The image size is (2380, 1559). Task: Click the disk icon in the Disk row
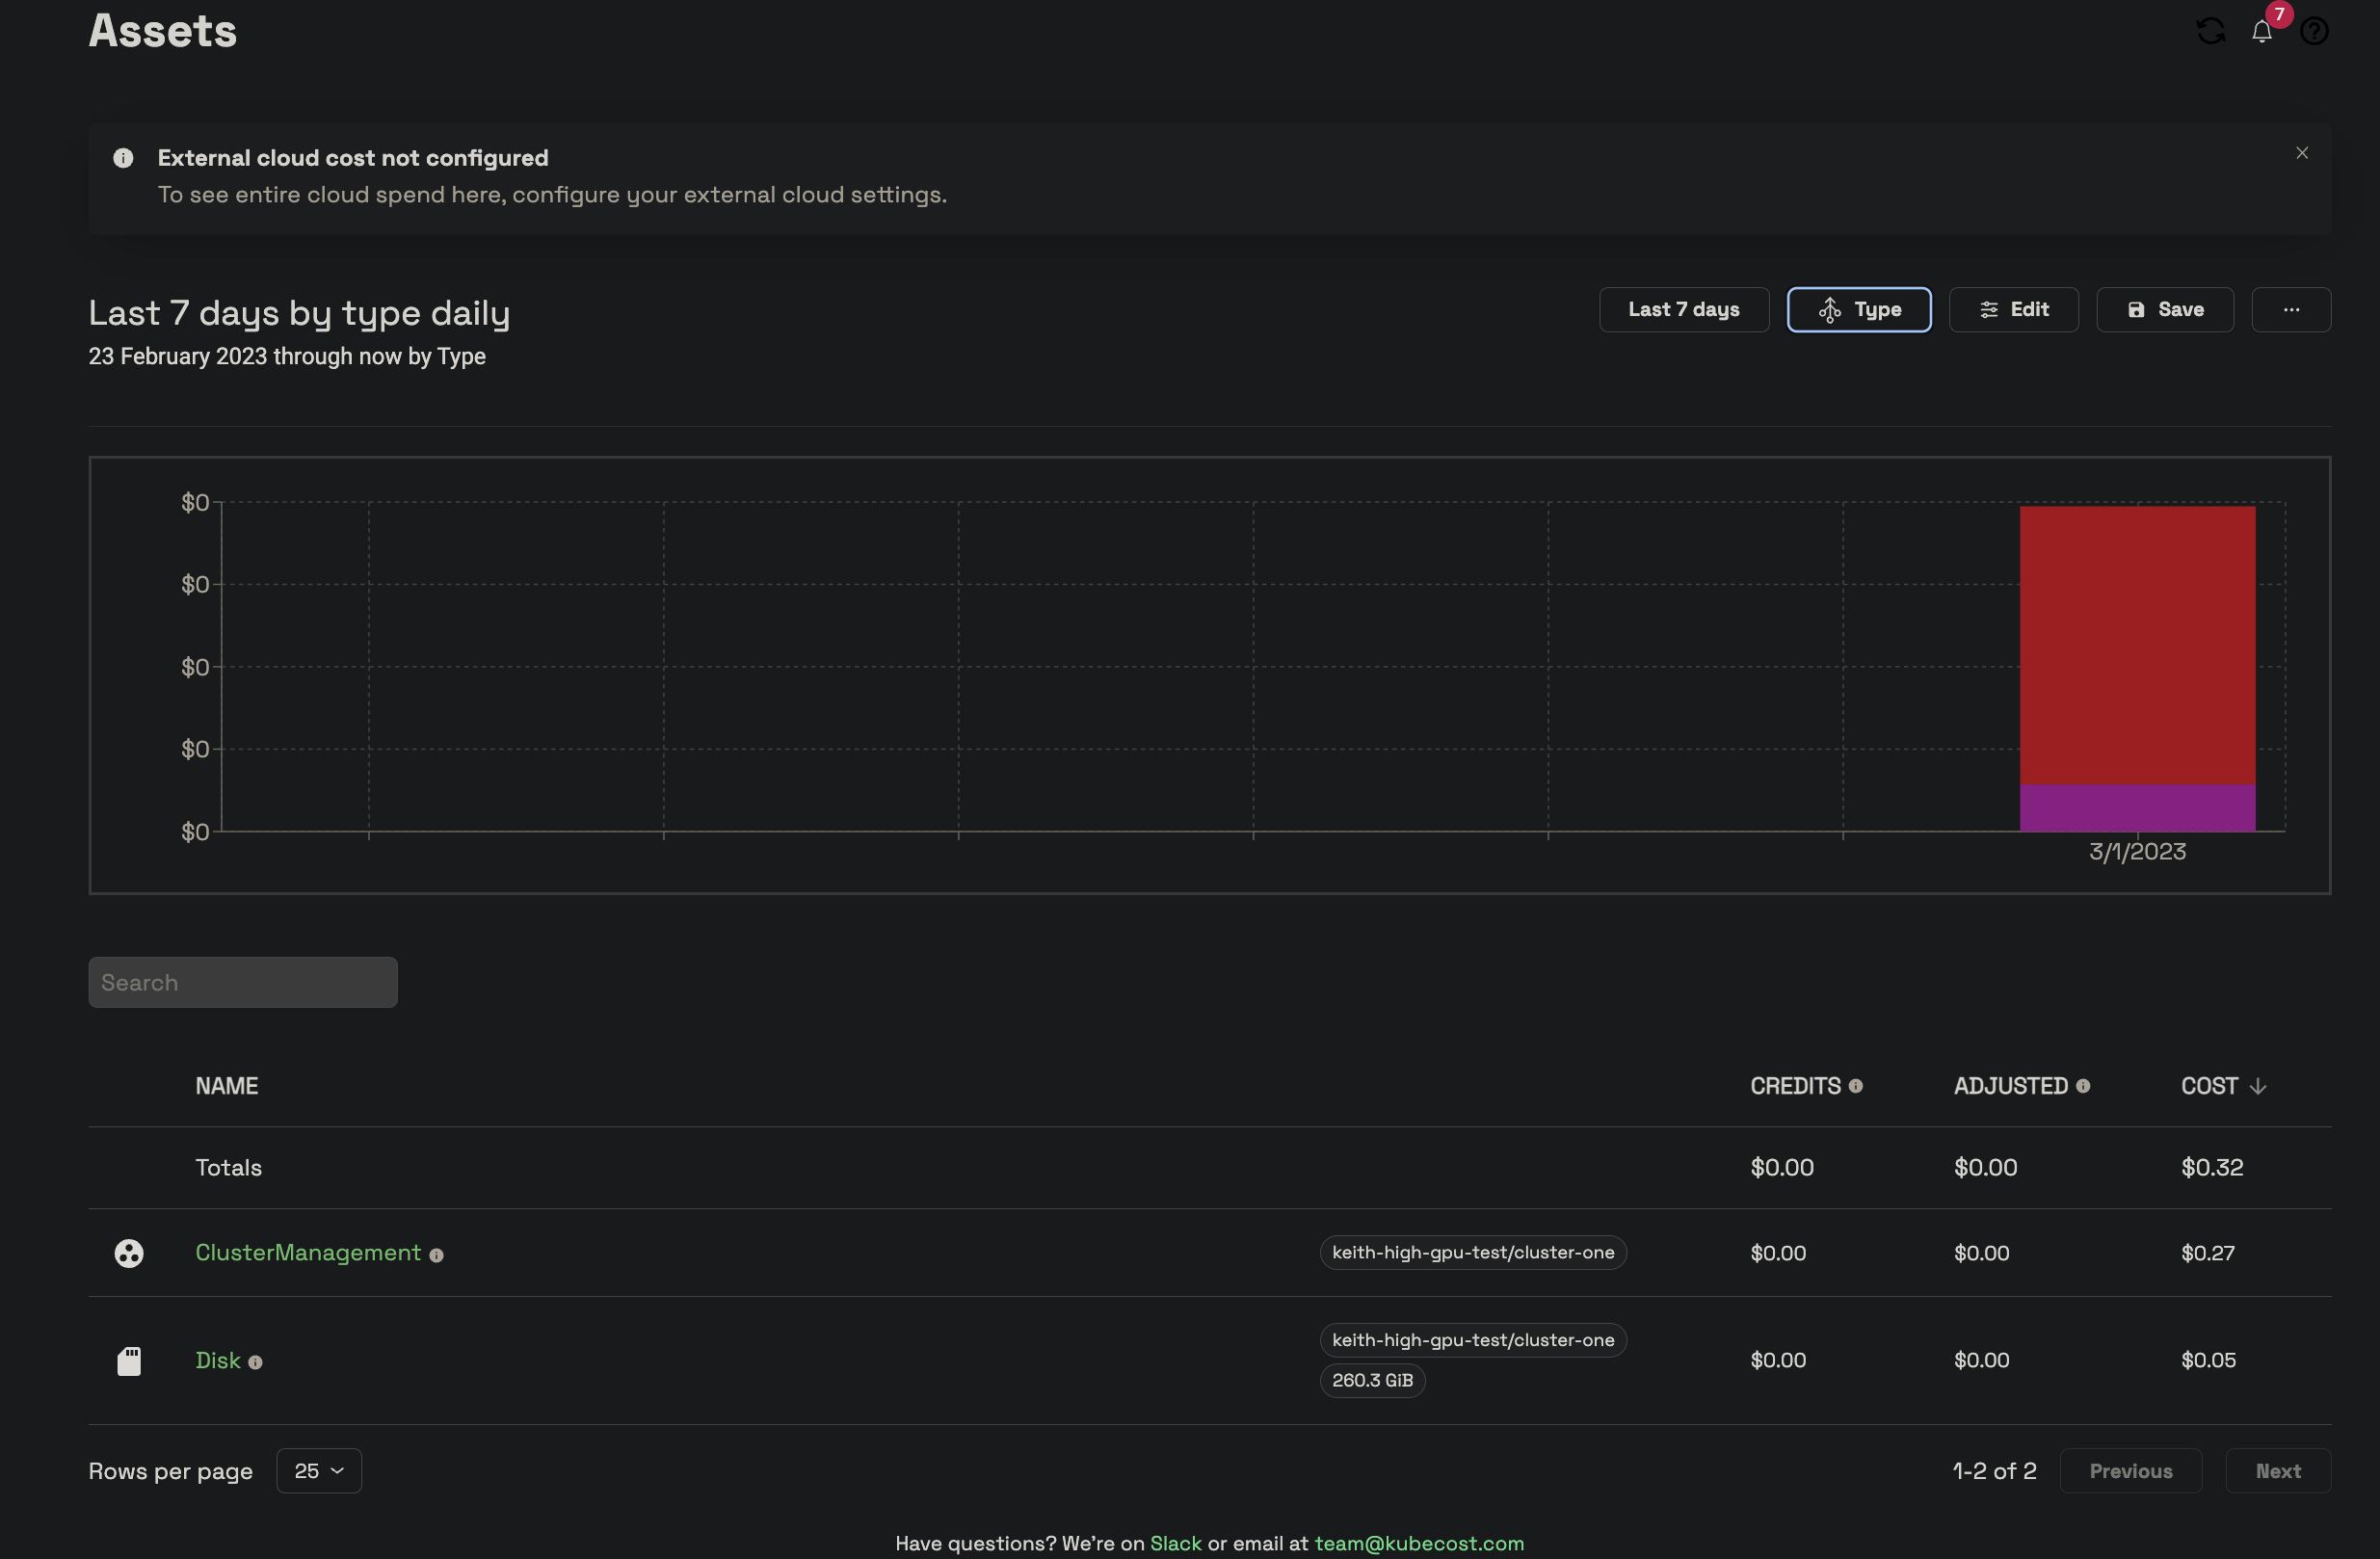(129, 1360)
